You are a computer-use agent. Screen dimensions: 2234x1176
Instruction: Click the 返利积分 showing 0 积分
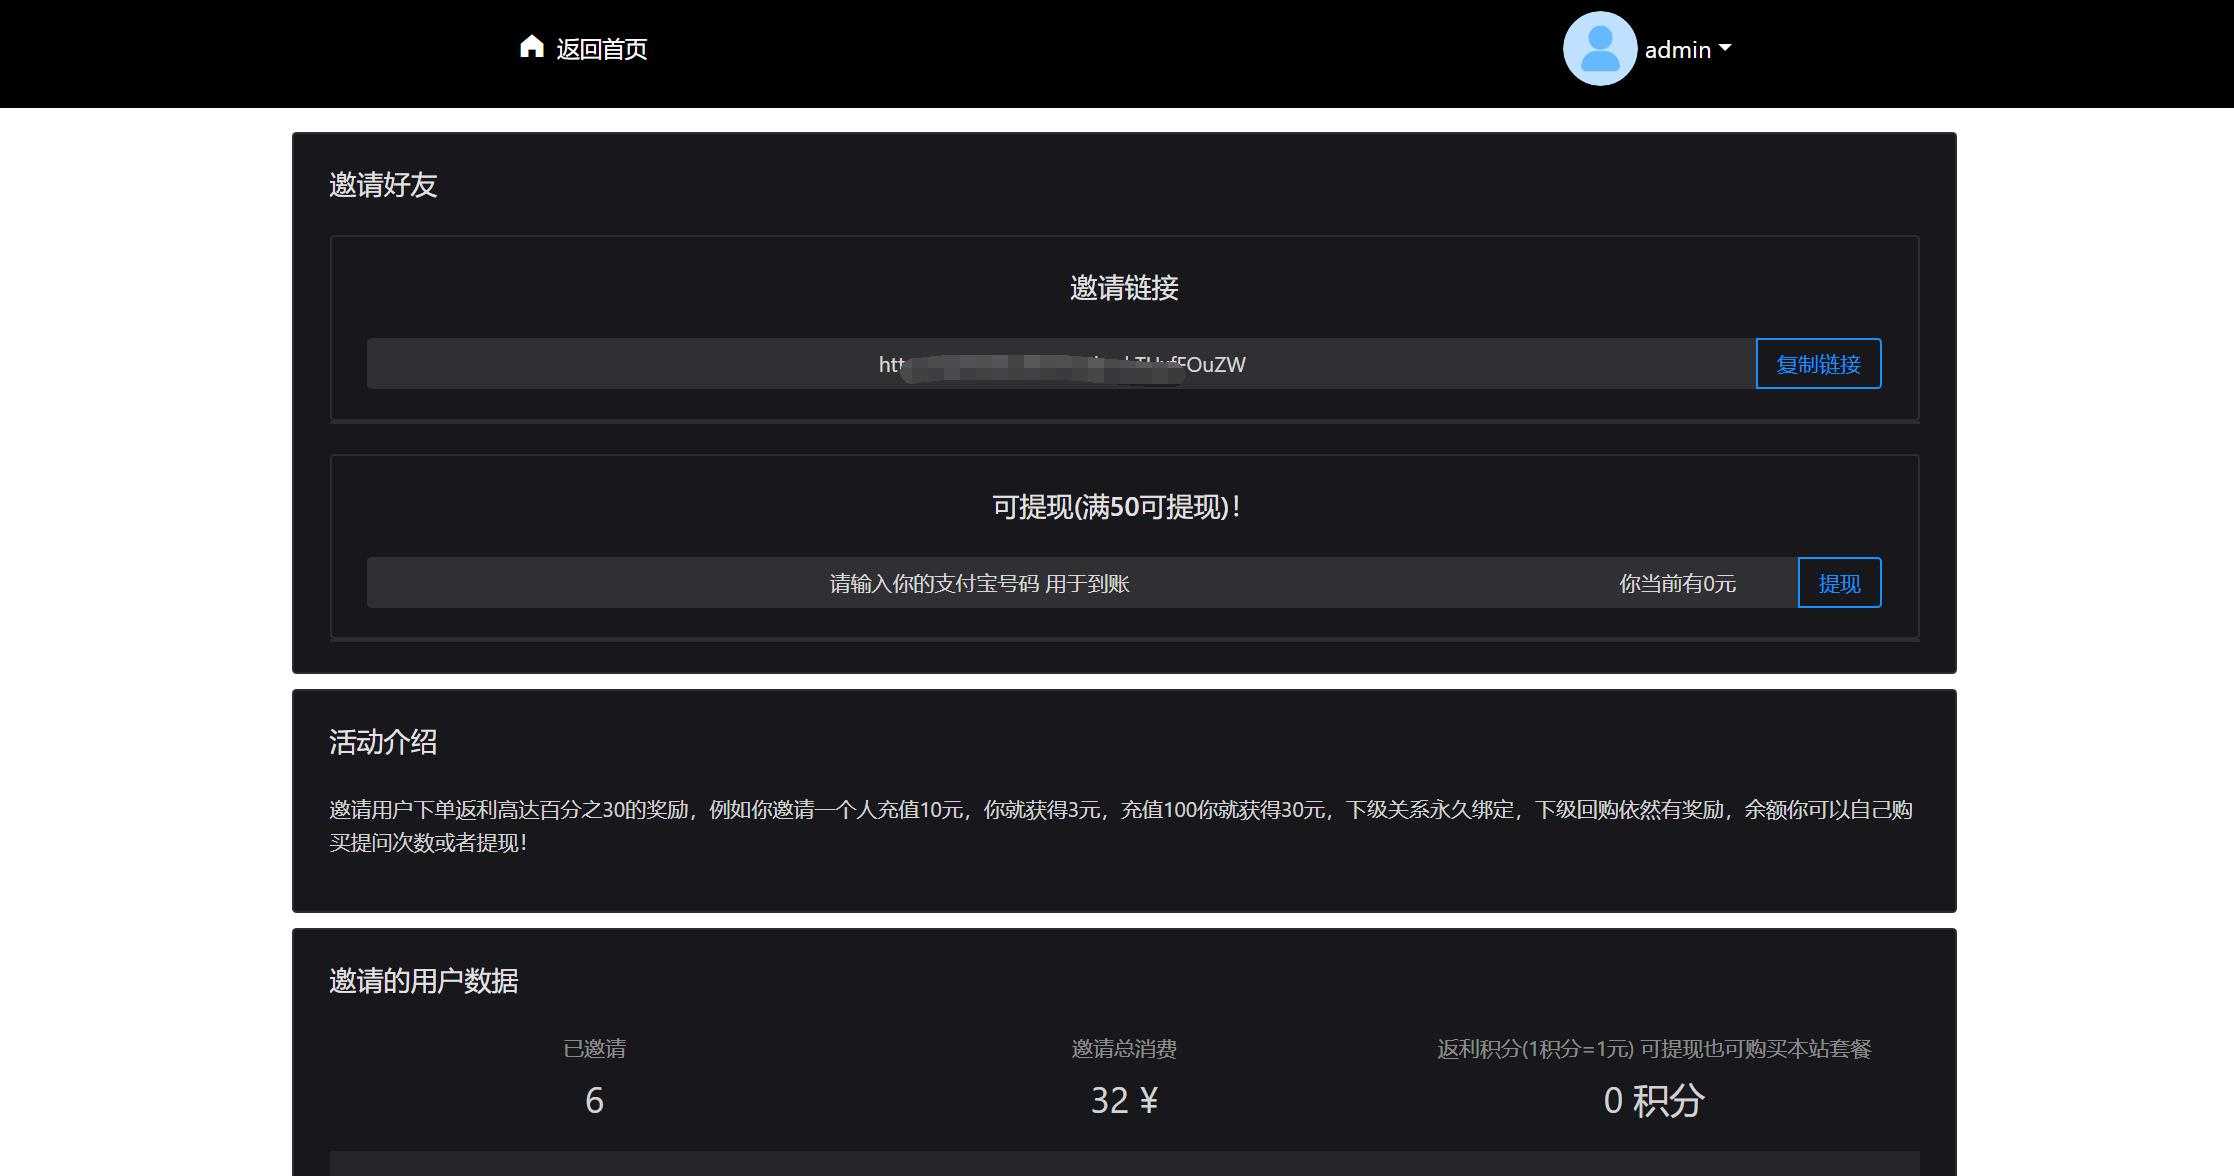pyautogui.click(x=1653, y=1100)
